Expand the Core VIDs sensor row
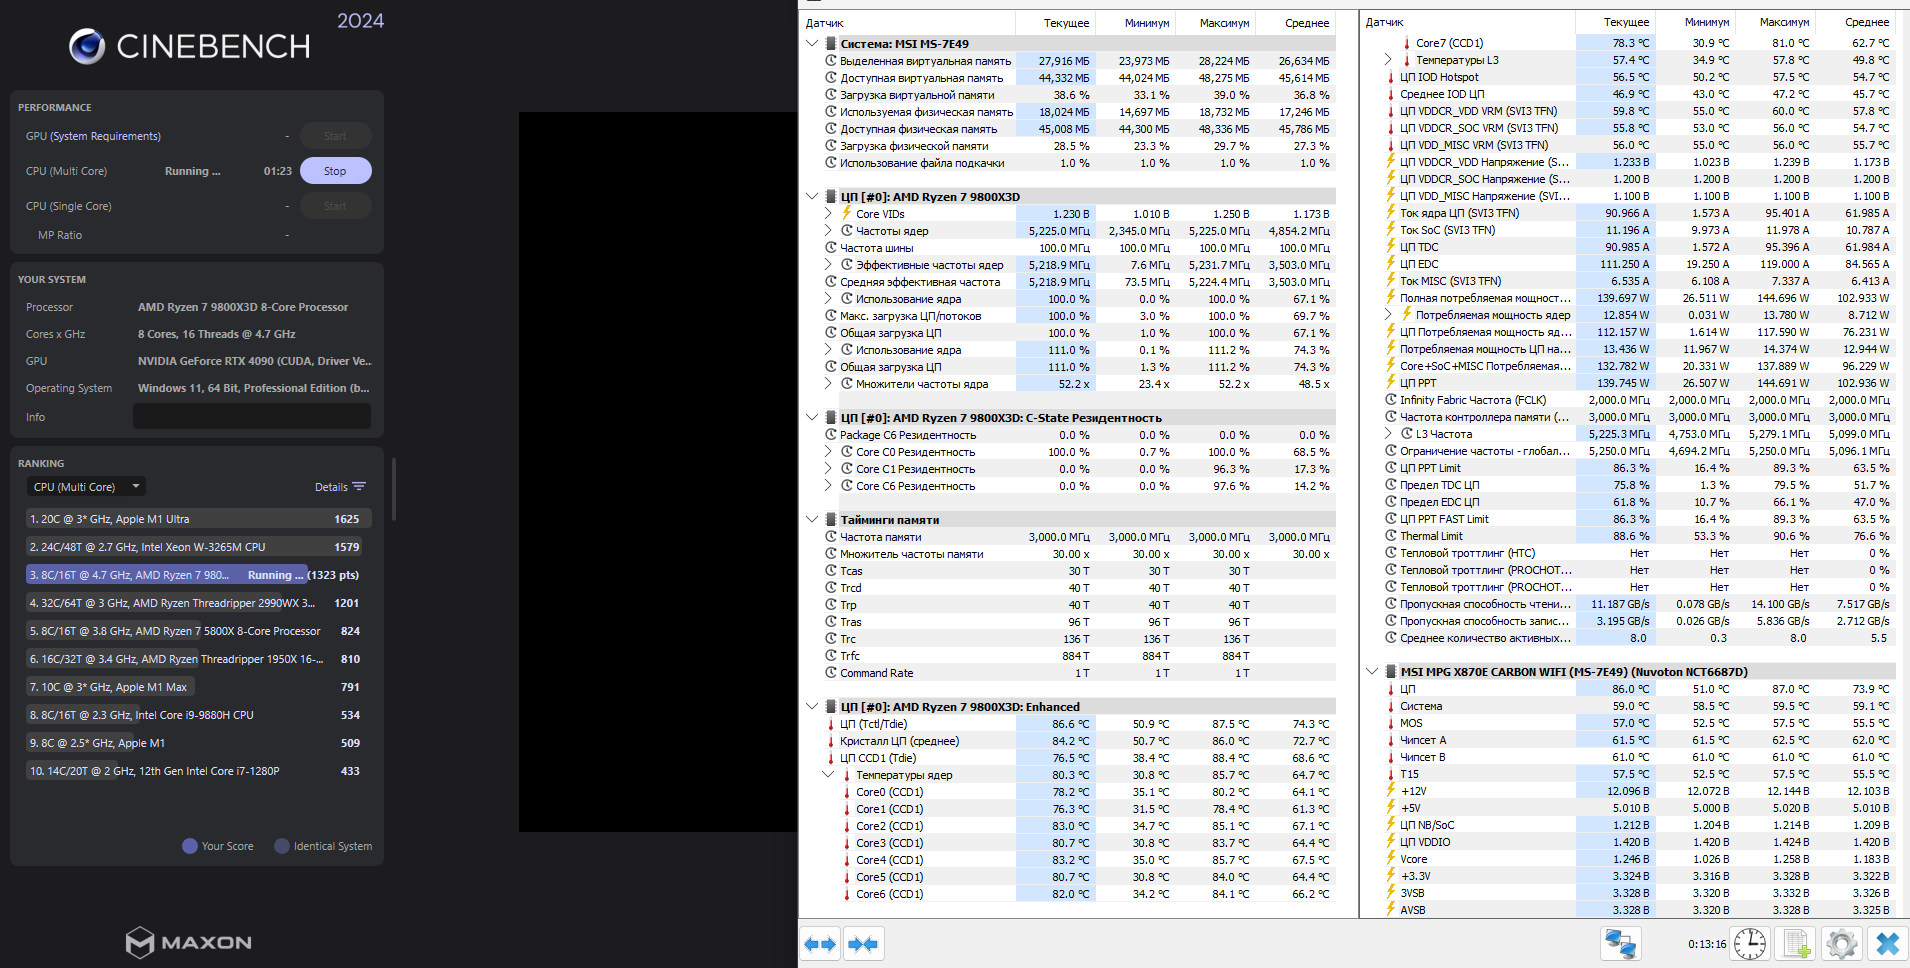This screenshot has width=1910, height=968. coord(828,214)
